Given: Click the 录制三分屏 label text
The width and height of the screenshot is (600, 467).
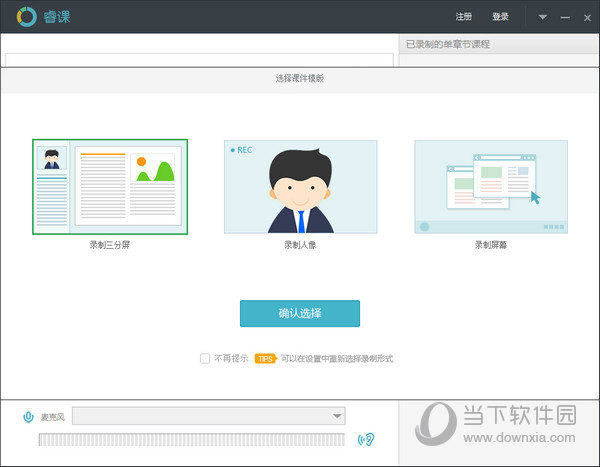Looking at the screenshot, I should click(x=110, y=245).
